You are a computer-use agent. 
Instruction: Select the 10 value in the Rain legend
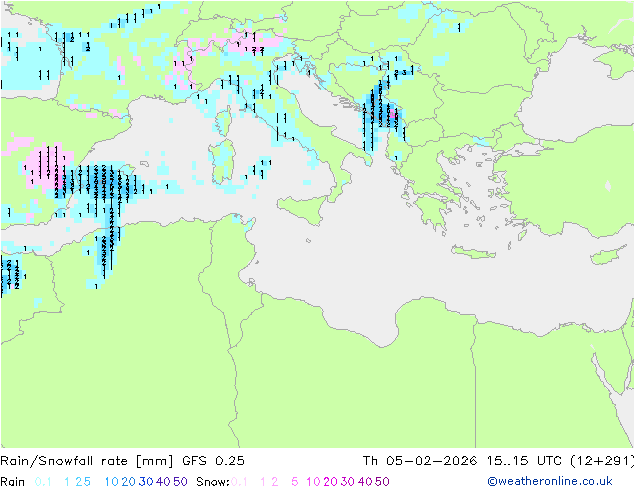(112, 482)
